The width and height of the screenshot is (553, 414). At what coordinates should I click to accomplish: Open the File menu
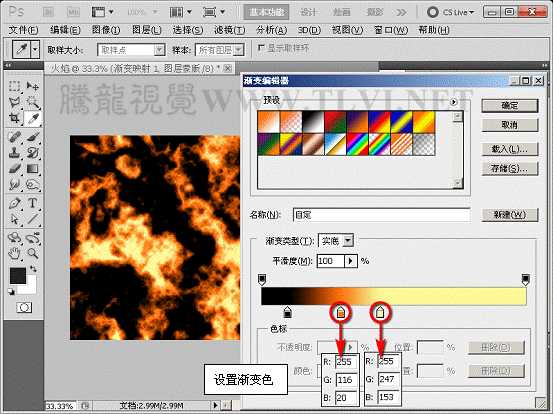23,30
